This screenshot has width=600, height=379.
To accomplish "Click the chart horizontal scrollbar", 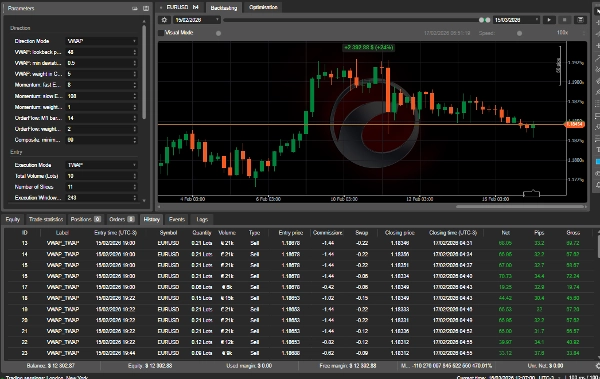I will tap(520, 207).
